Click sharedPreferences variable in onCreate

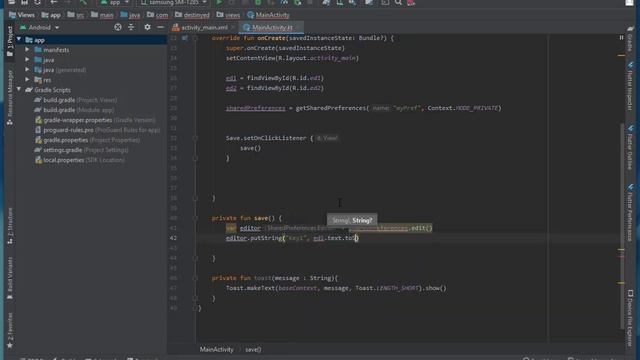coord(256,108)
